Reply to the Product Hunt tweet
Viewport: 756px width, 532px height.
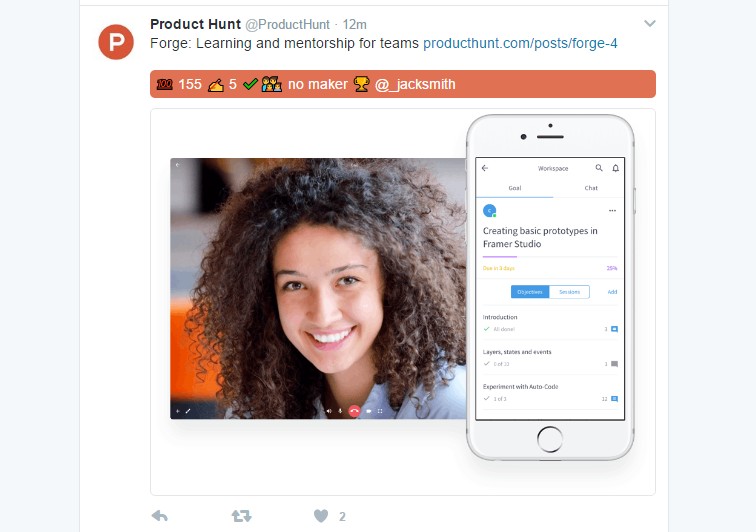click(160, 516)
